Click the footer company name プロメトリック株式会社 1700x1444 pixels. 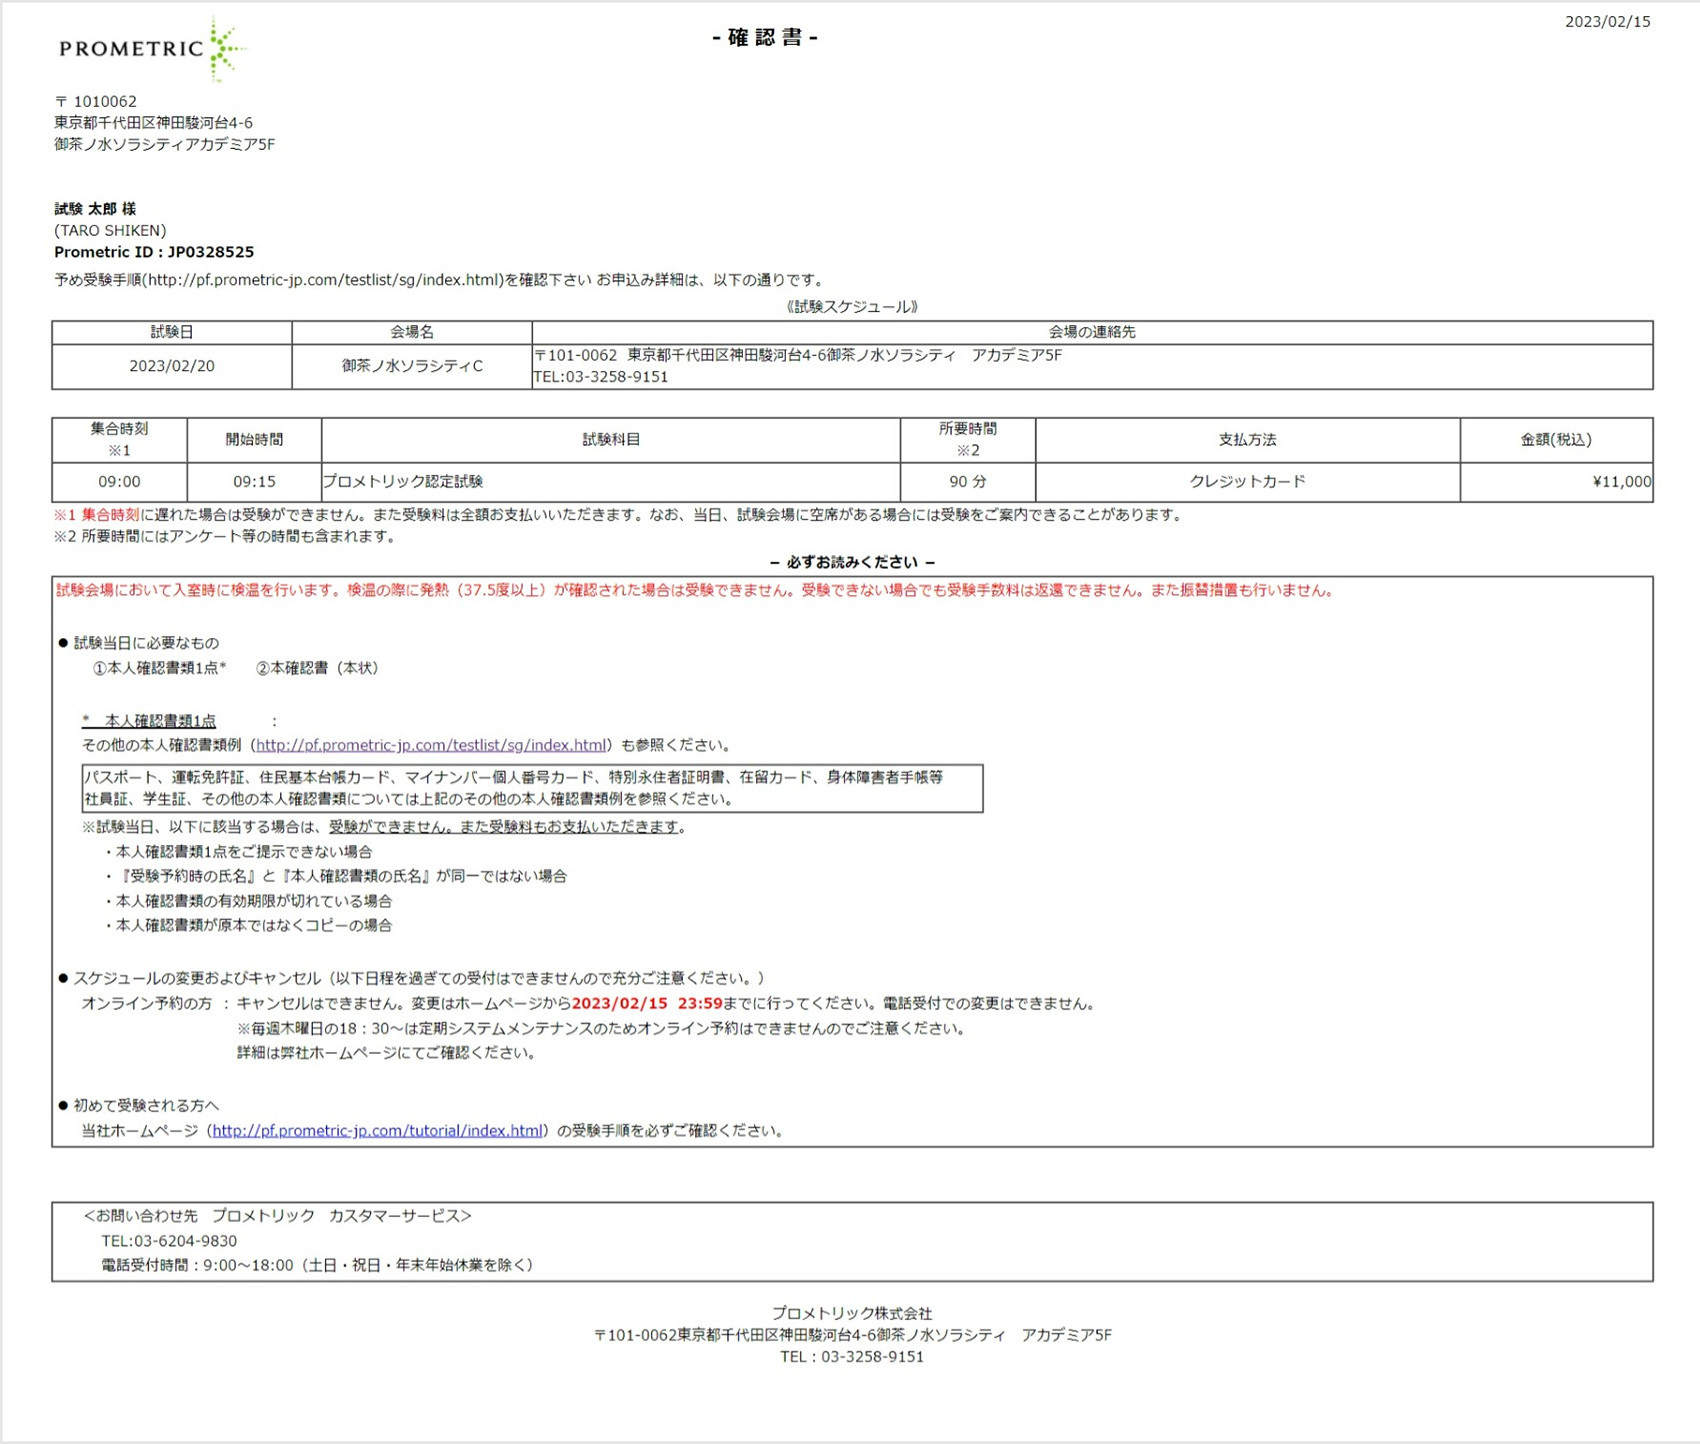[852, 1314]
